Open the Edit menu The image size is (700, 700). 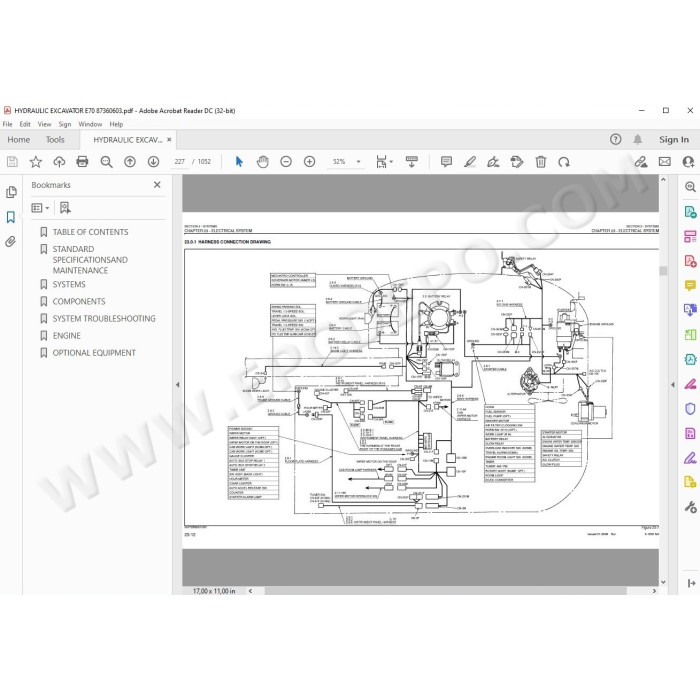coord(25,124)
